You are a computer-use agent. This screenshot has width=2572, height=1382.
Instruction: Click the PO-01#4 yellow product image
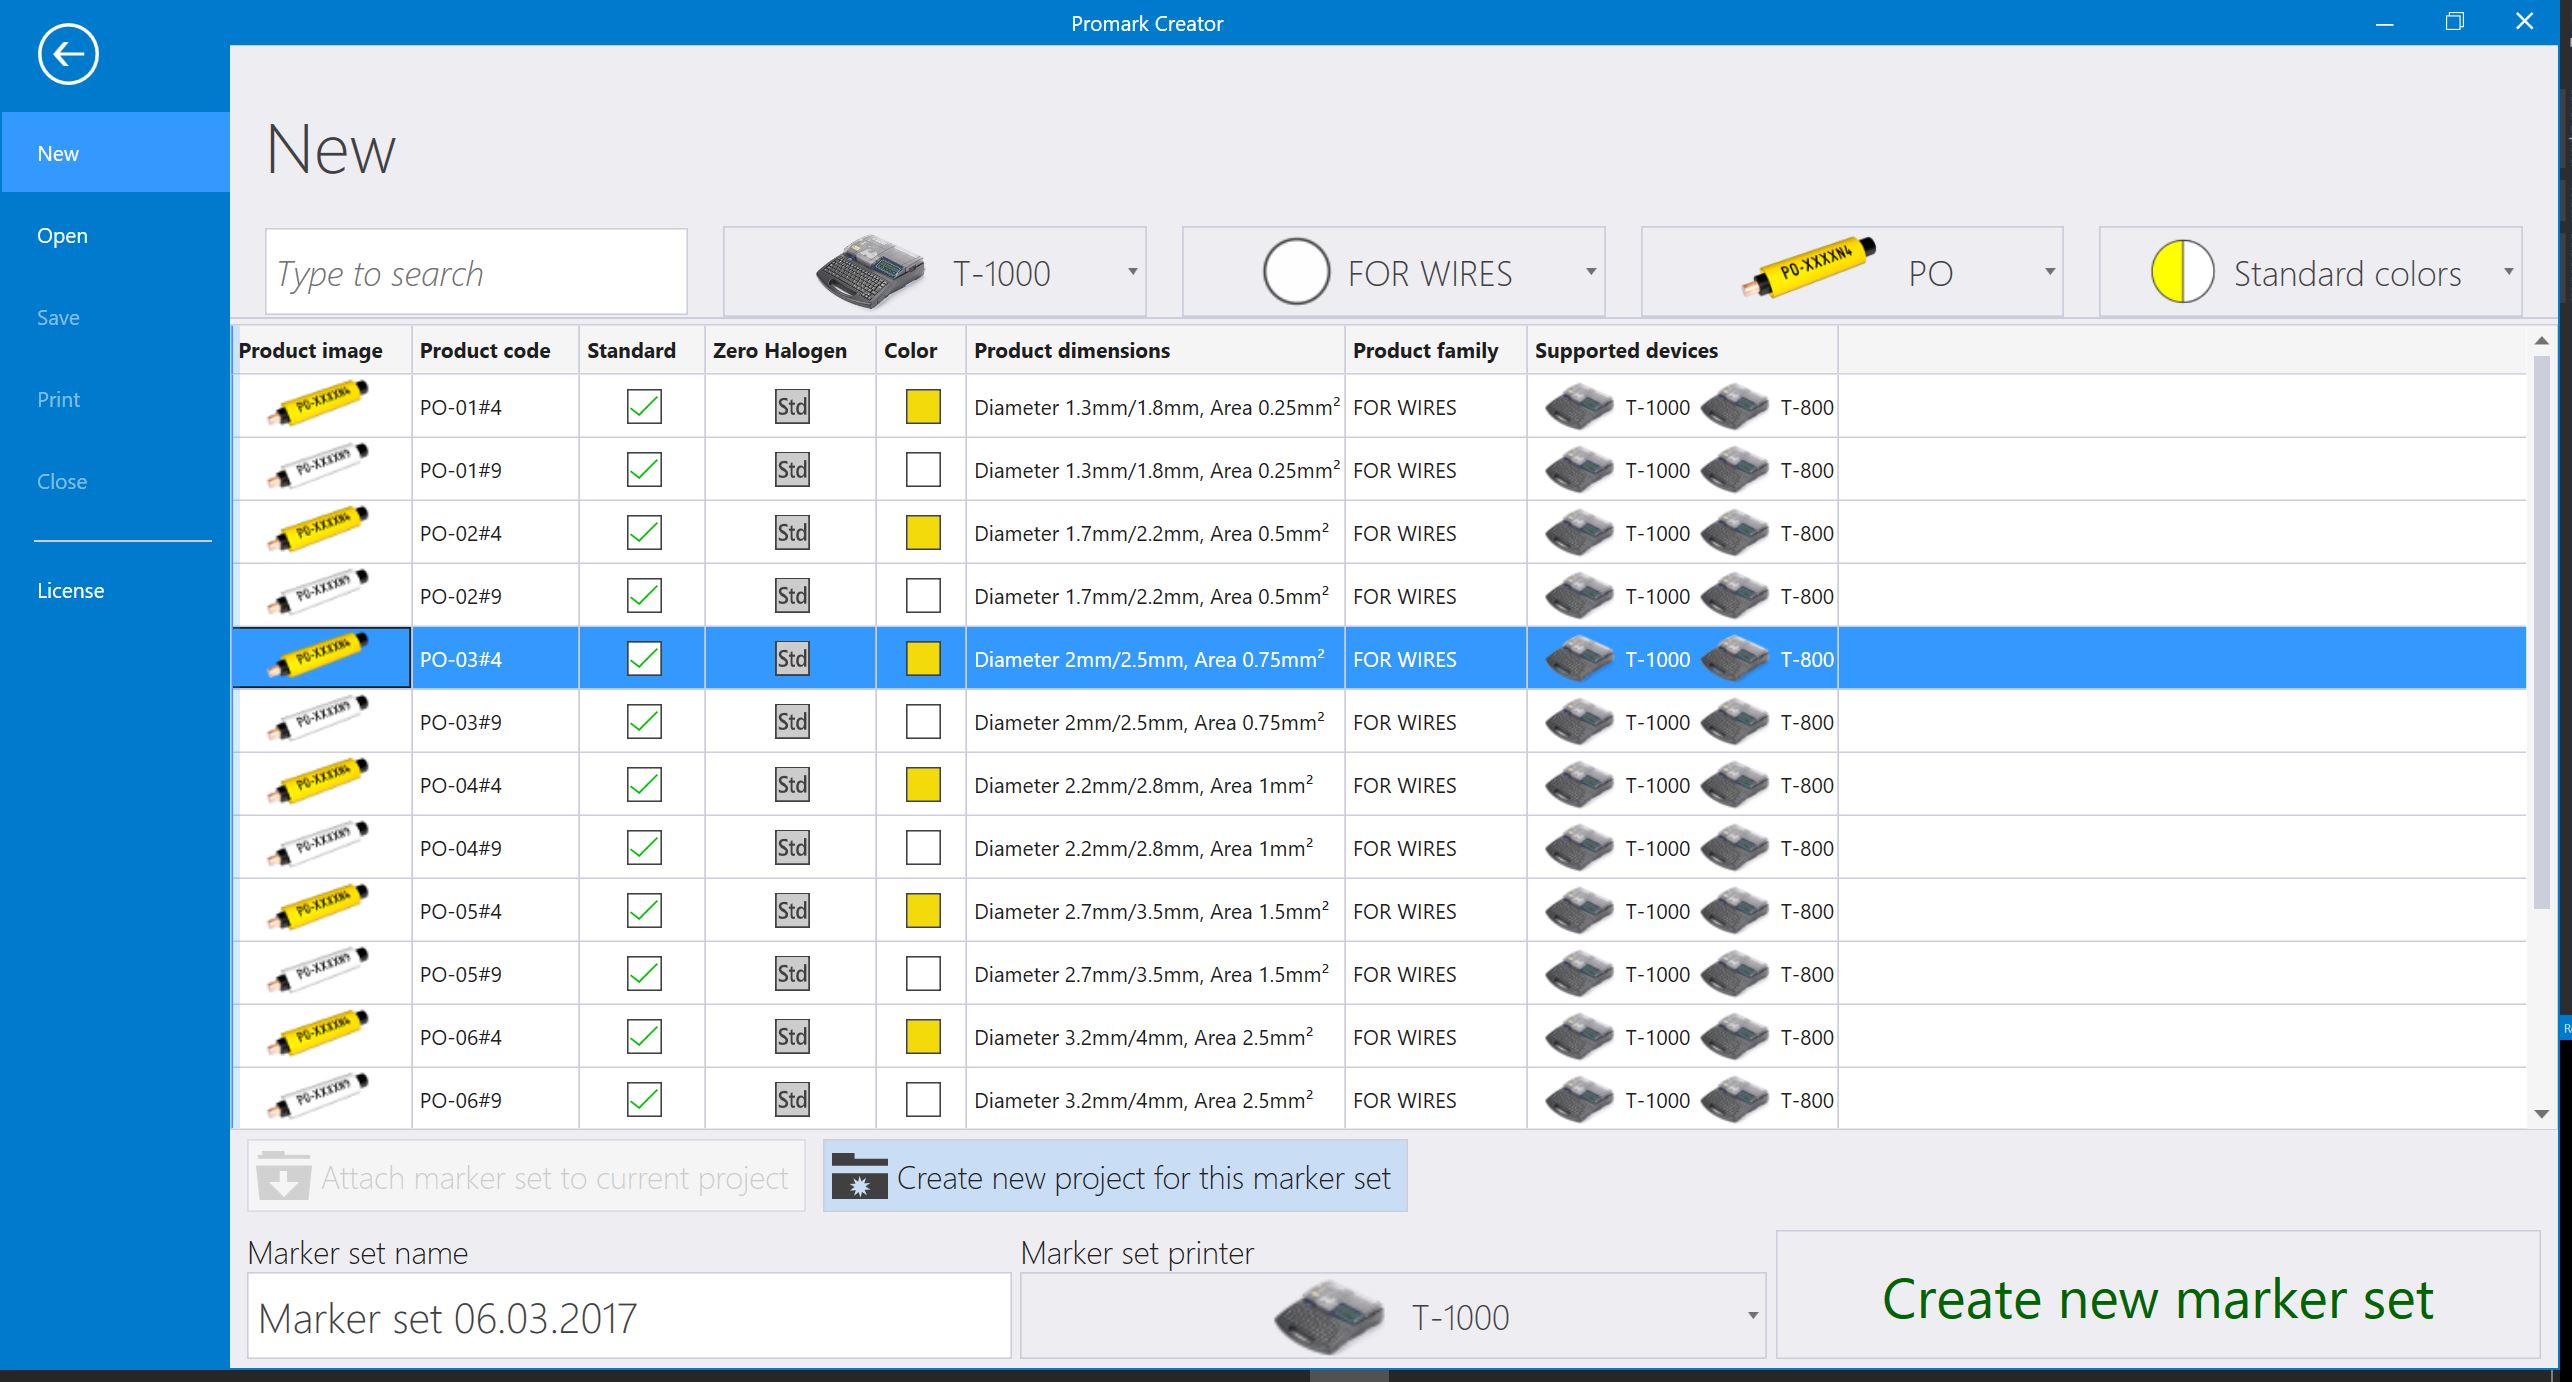318,405
